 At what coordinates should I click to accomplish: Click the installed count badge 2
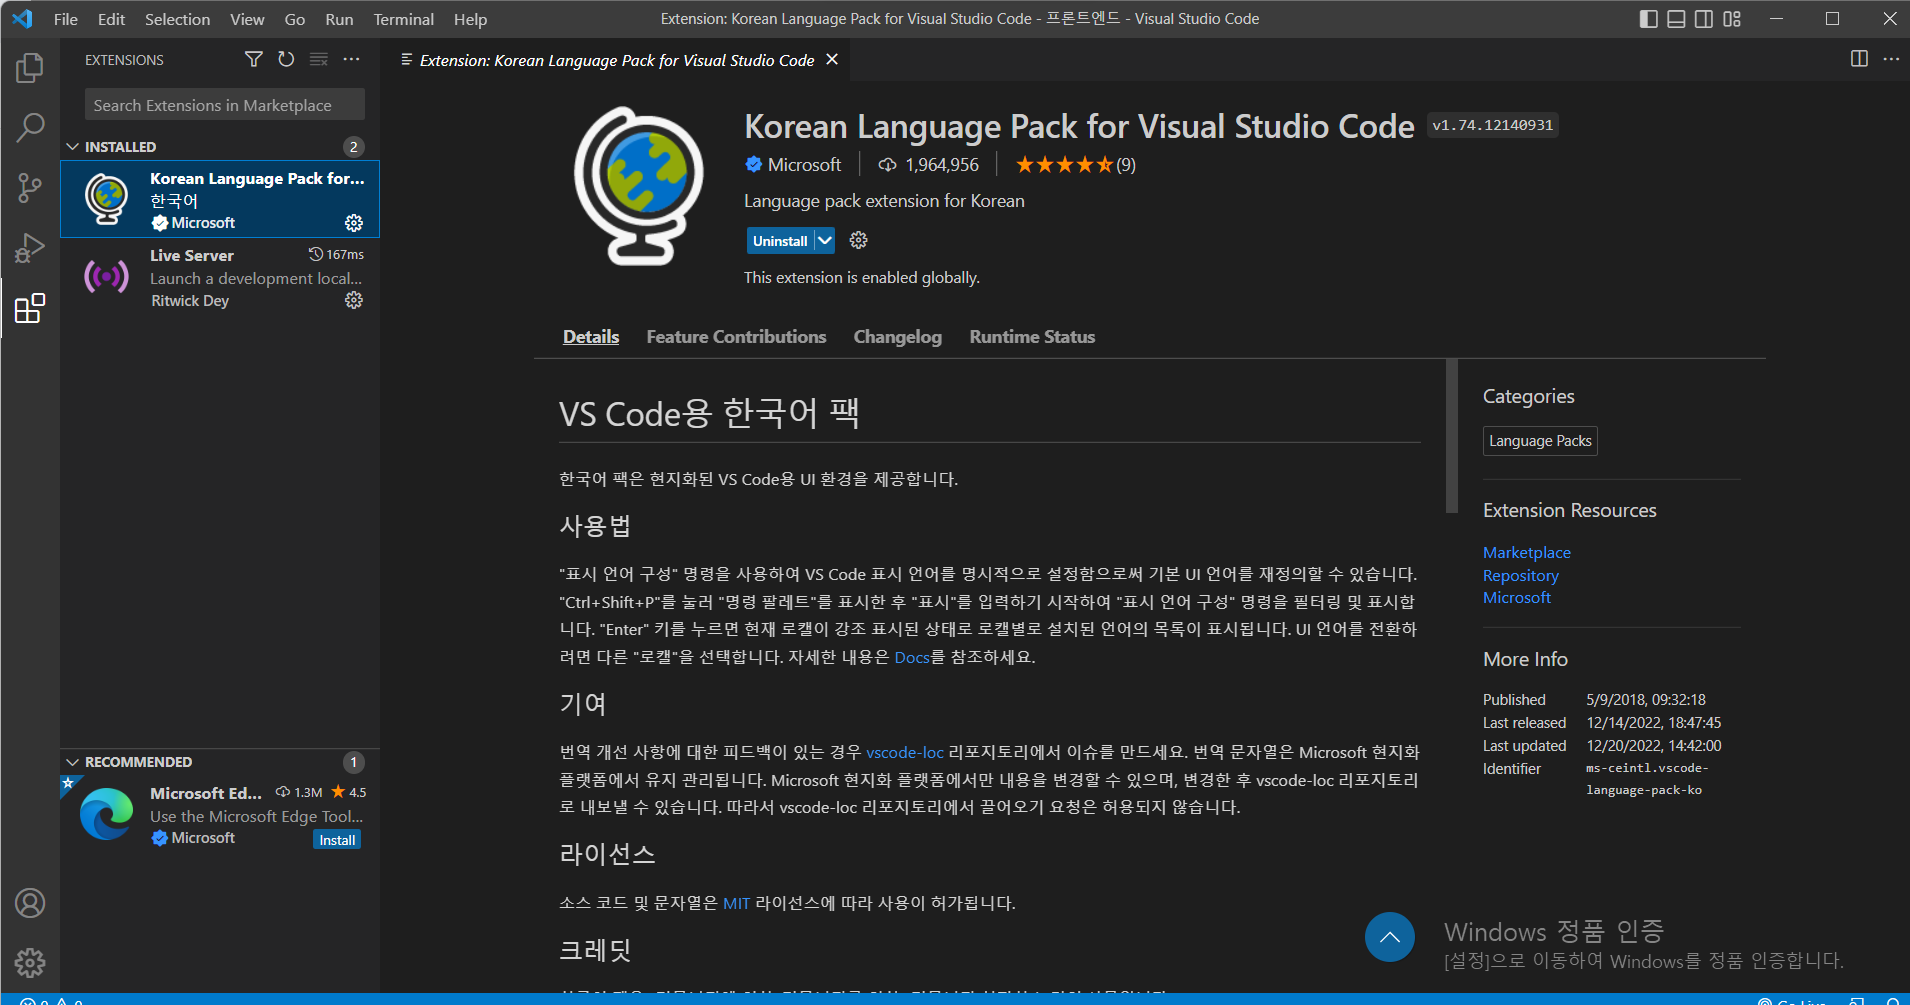(353, 147)
